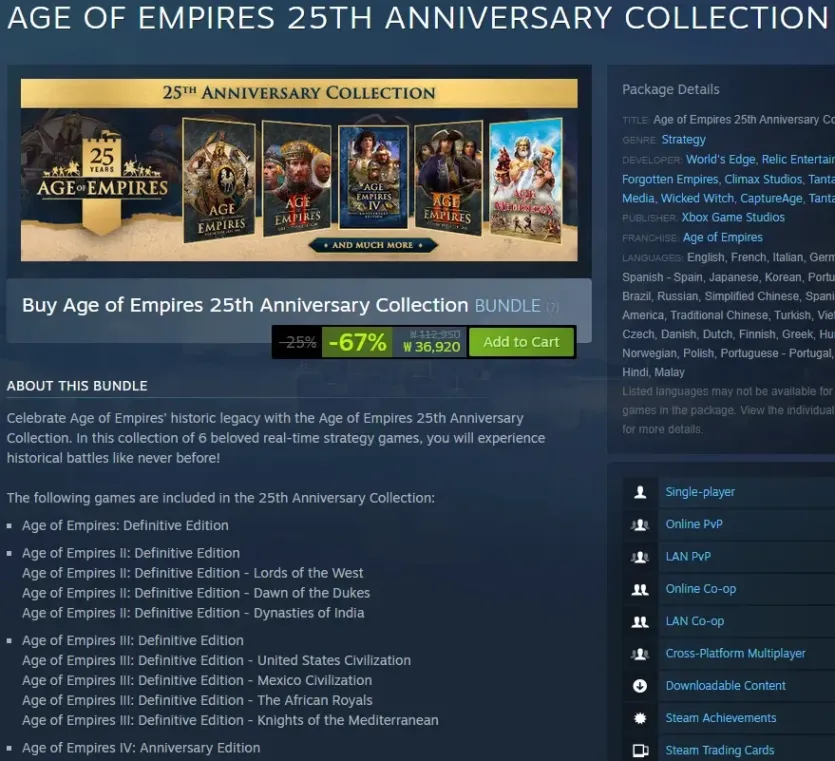Open the Strategy genre link
835x761 pixels.
[x=683, y=140]
